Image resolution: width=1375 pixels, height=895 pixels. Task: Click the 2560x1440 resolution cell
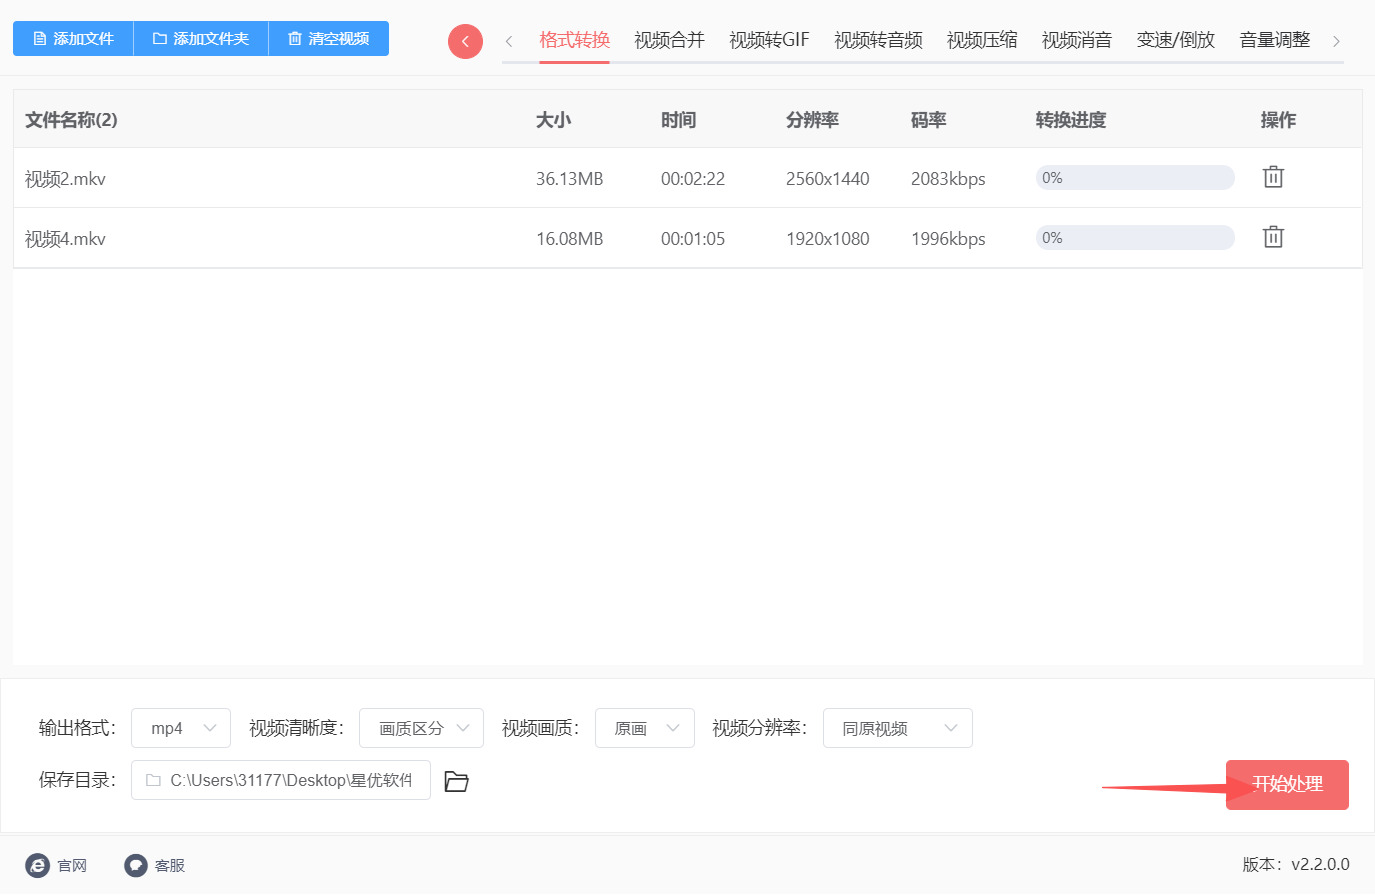click(828, 179)
